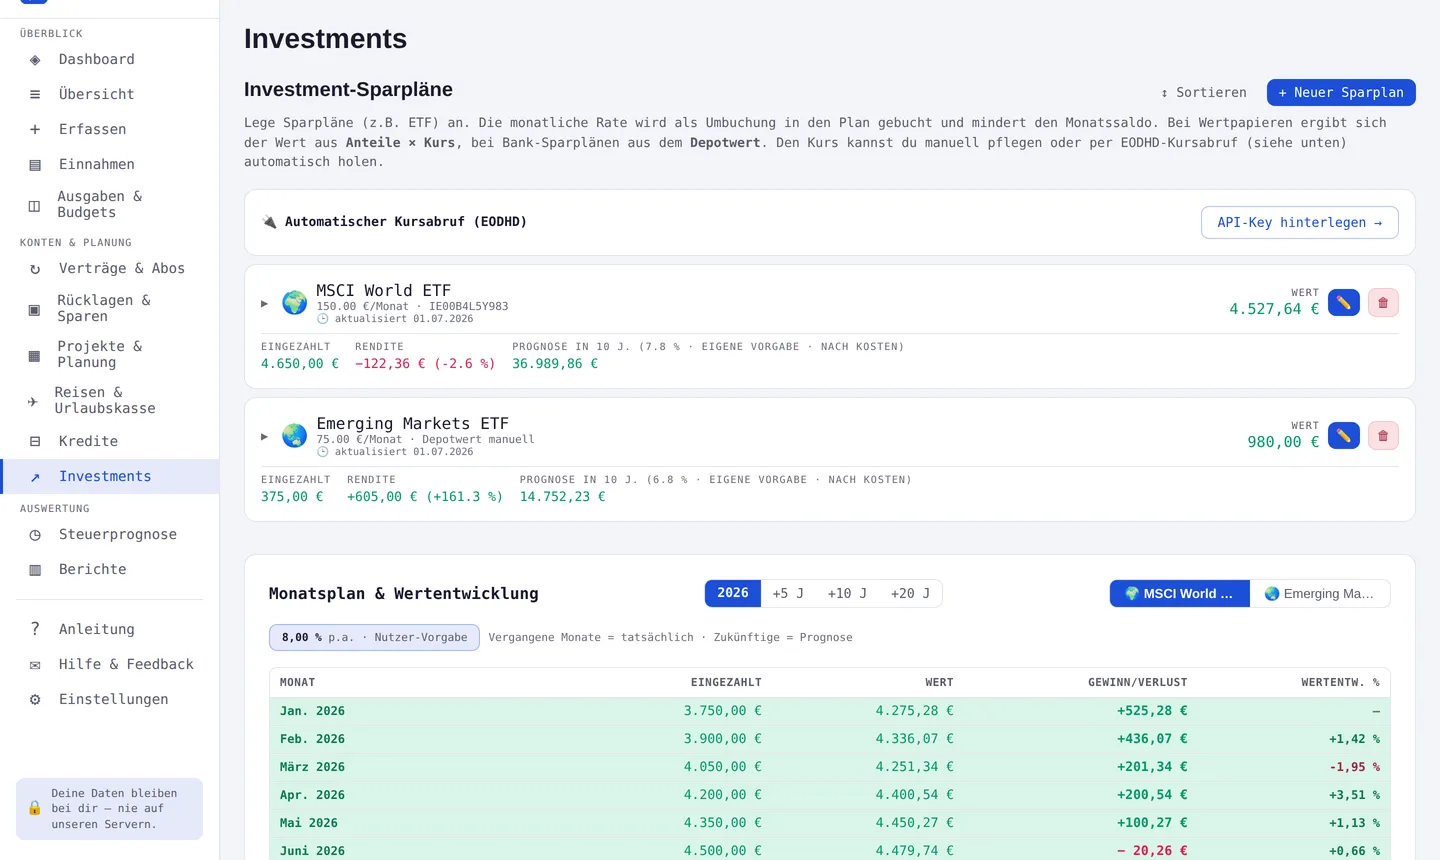The image size is (1440, 860).
Task: Click the EINGEZAHLT column header in table
Action: 726,682
